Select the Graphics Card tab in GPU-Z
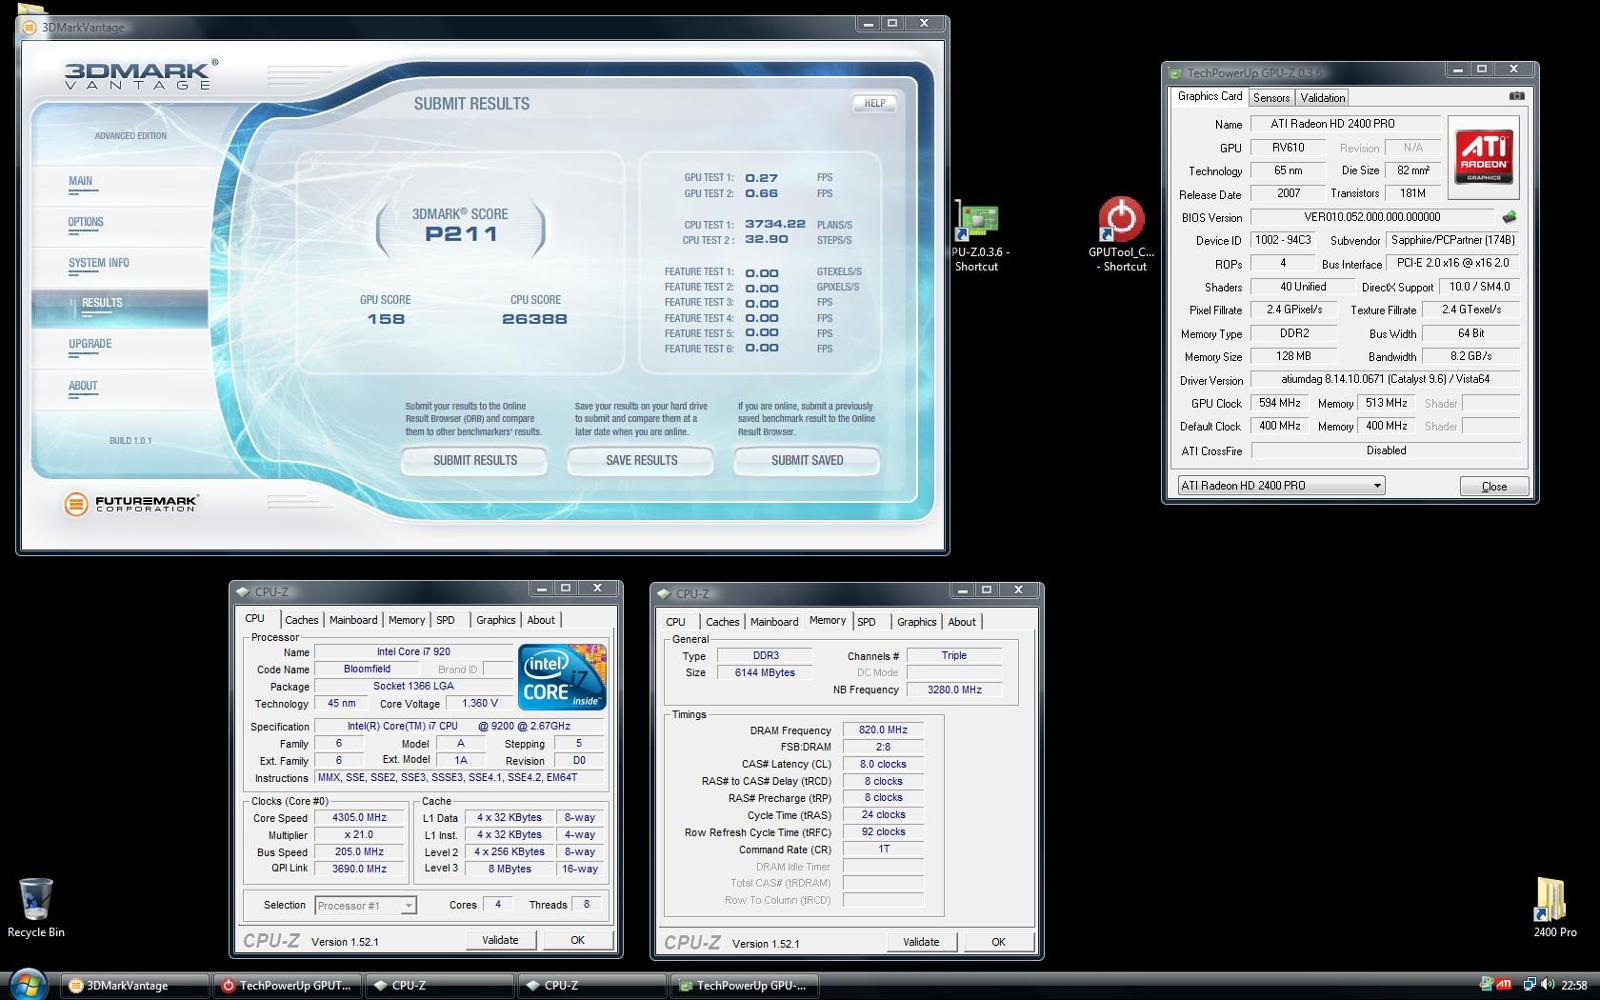The image size is (1600, 1000). click(x=1209, y=96)
